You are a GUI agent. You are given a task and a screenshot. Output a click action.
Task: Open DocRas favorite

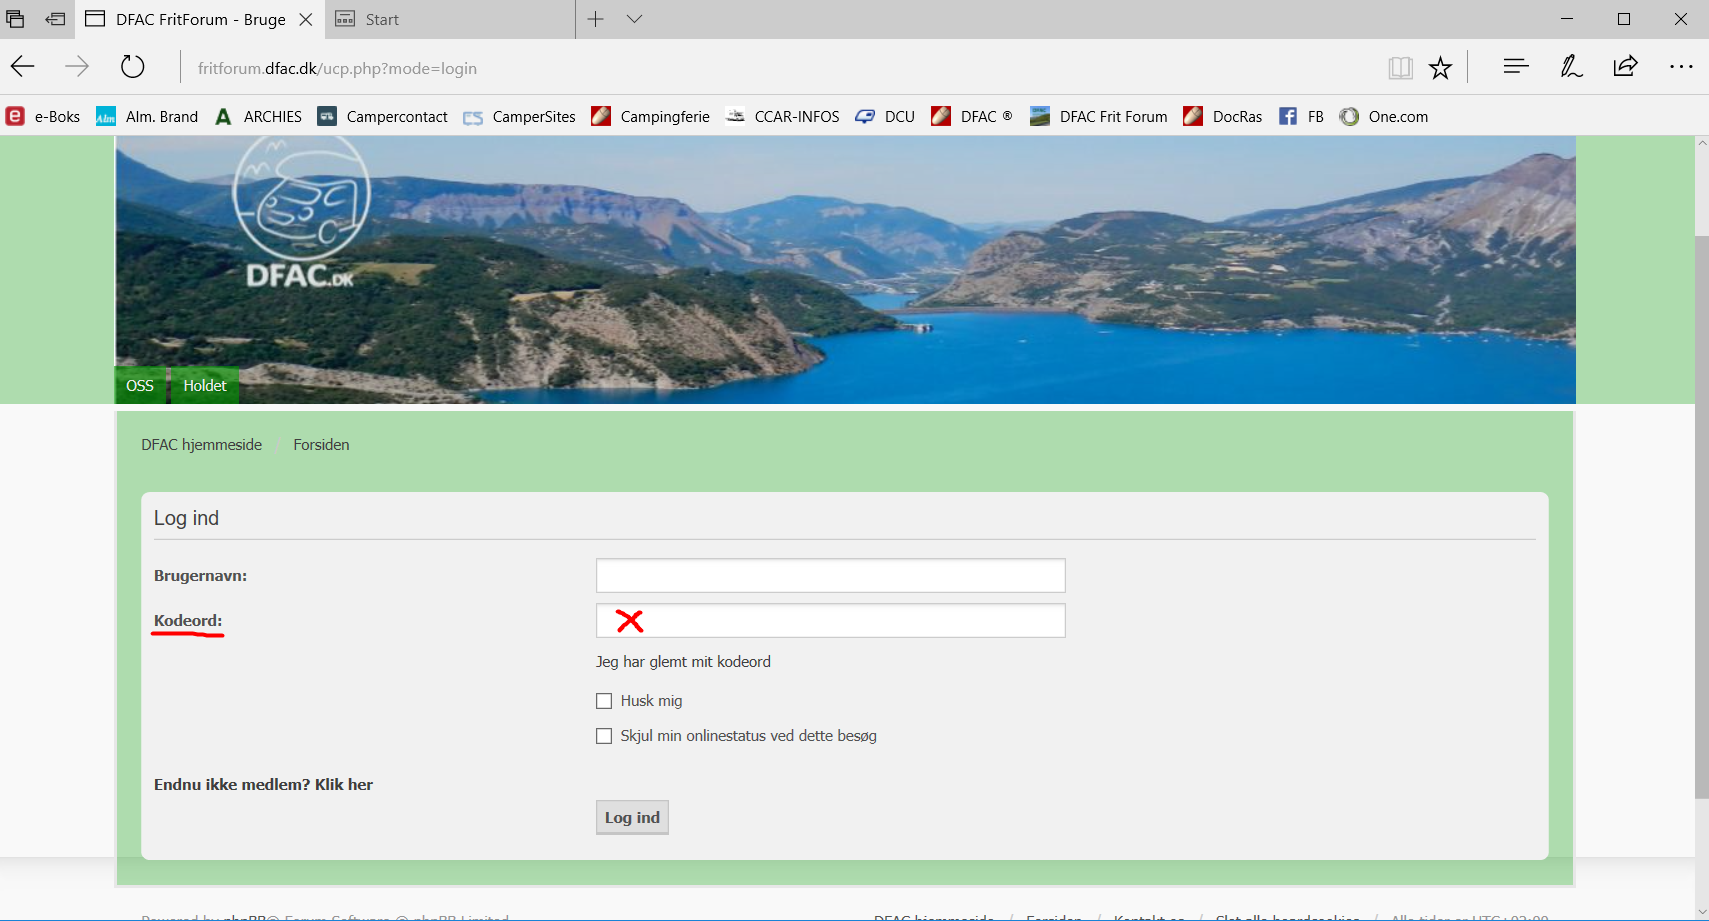1222,117
